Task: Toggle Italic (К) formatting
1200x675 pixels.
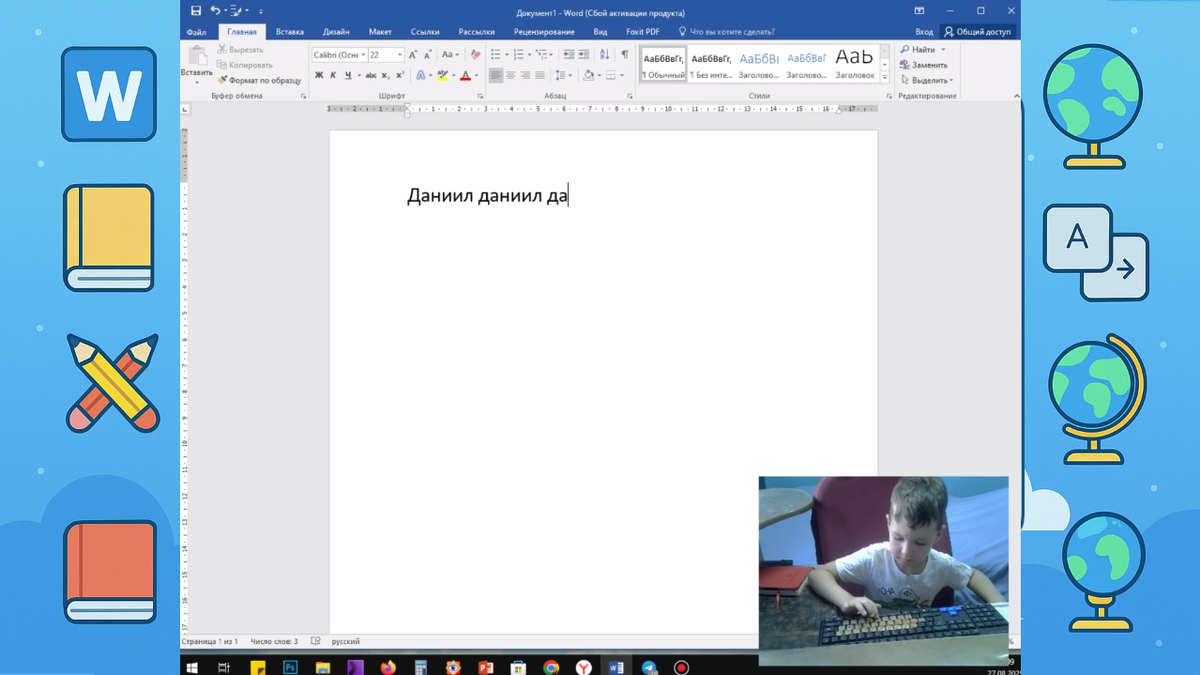Action: [x=333, y=75]
